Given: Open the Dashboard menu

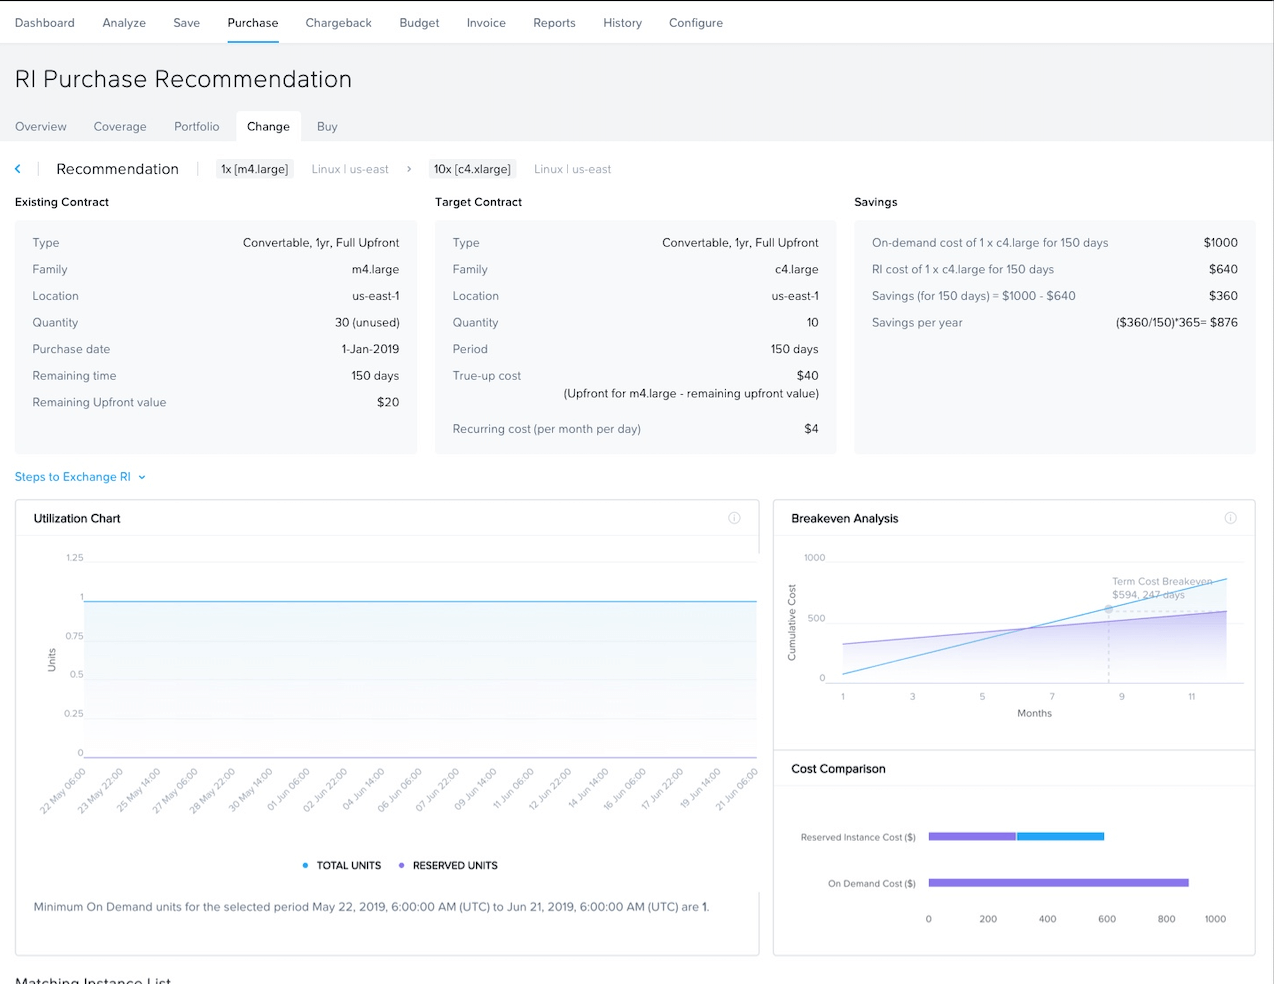Looking at the screenshot, I should [45, 23].
